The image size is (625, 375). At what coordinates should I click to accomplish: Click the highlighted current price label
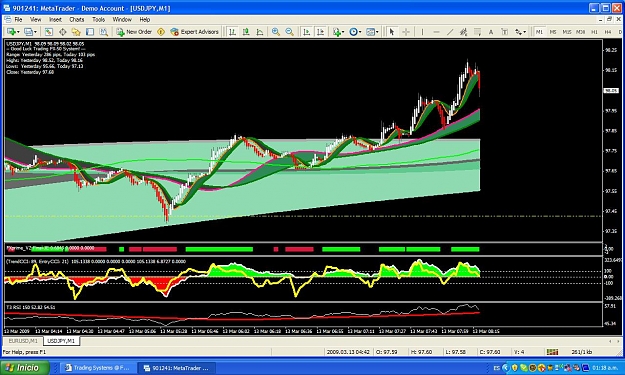[611, 91]
